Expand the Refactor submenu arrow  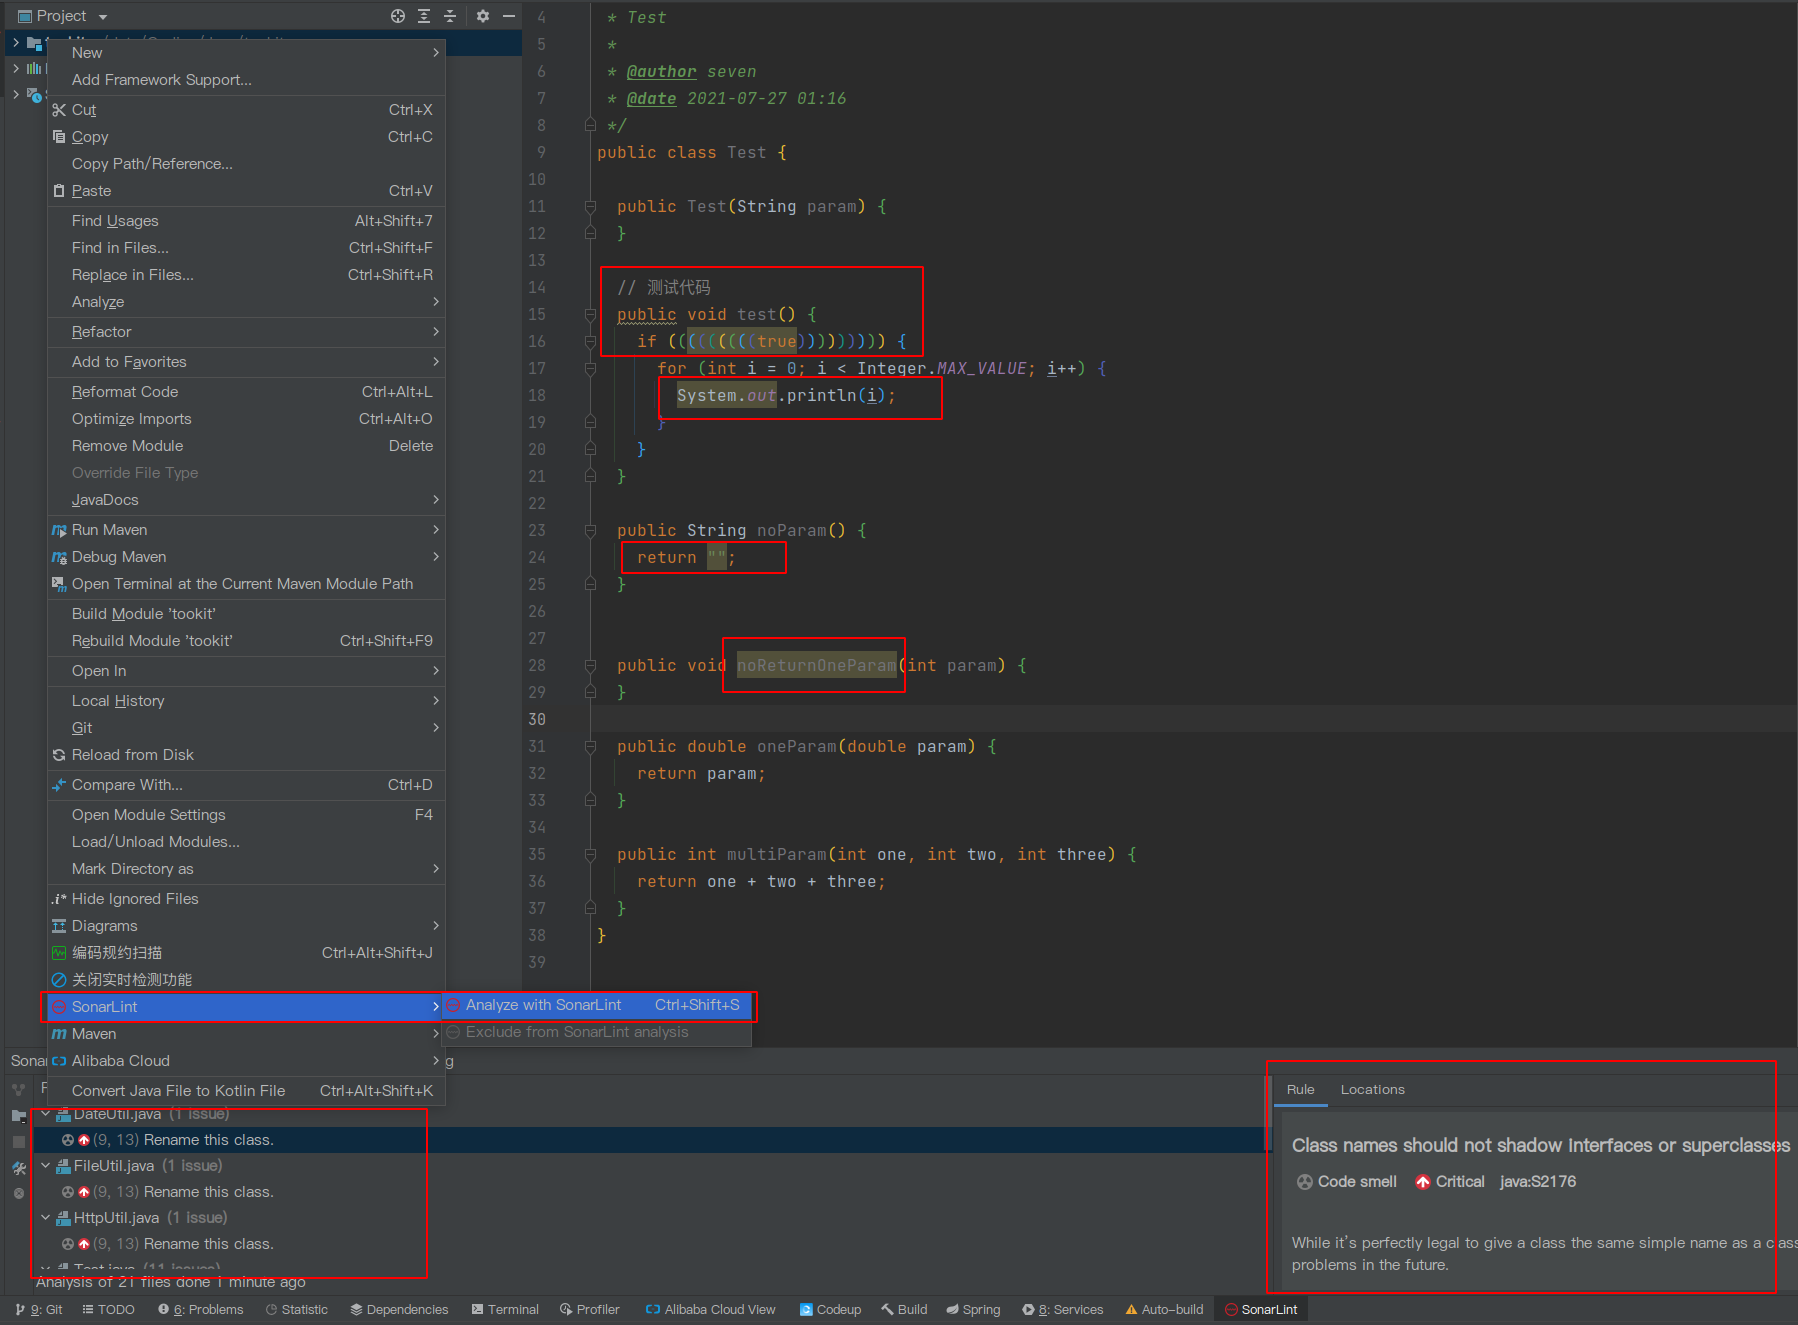coord(436,332)
